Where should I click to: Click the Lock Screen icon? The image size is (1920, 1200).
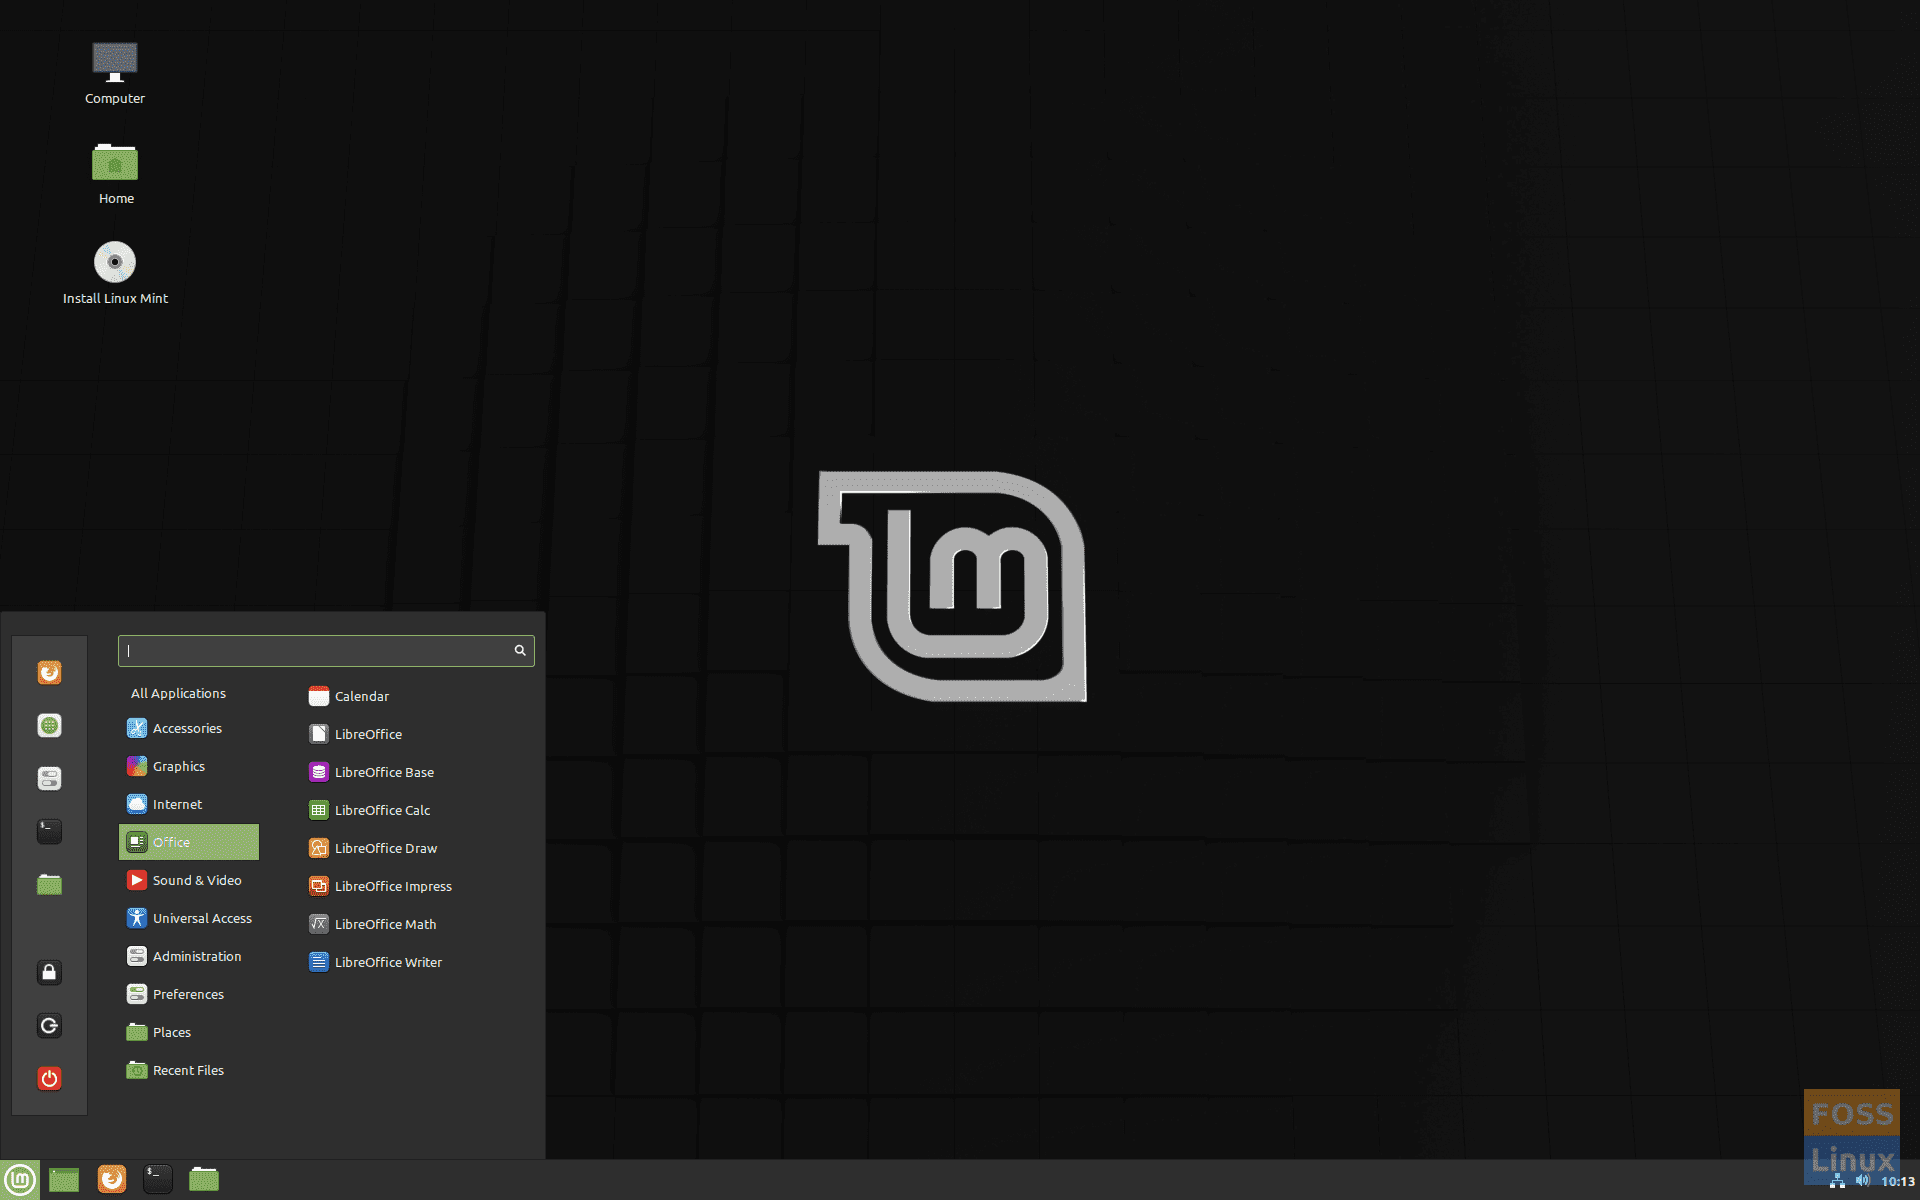point(49,972)
